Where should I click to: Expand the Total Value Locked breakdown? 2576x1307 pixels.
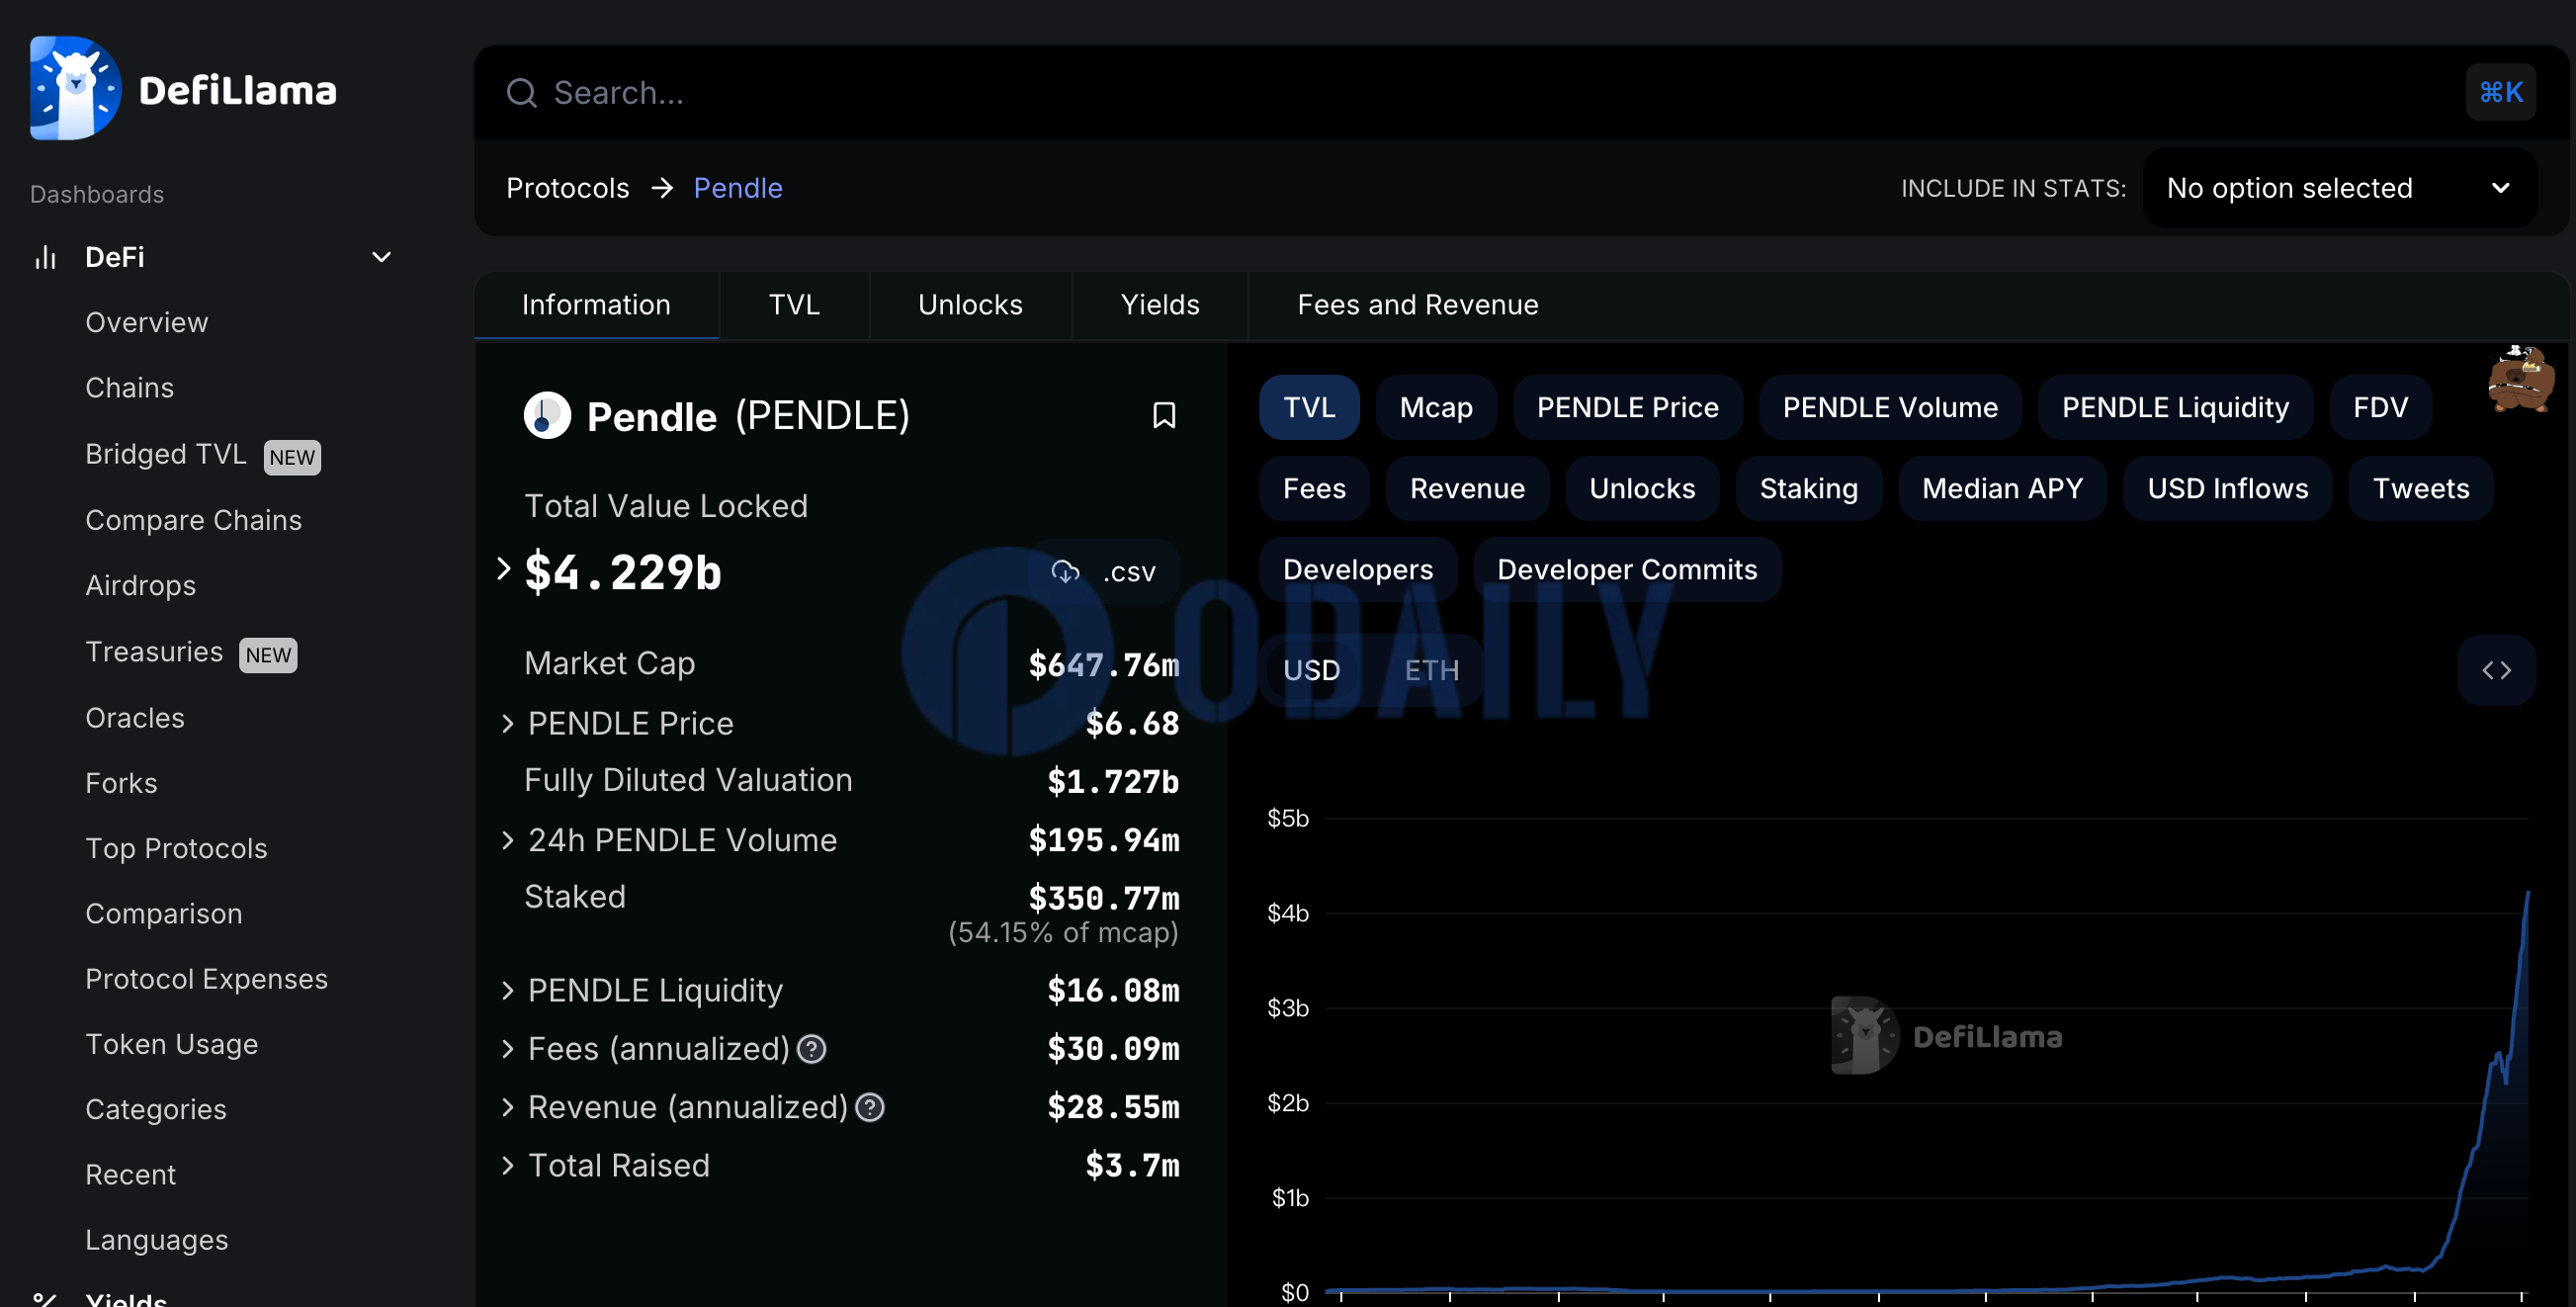click(x=504, y=569)
